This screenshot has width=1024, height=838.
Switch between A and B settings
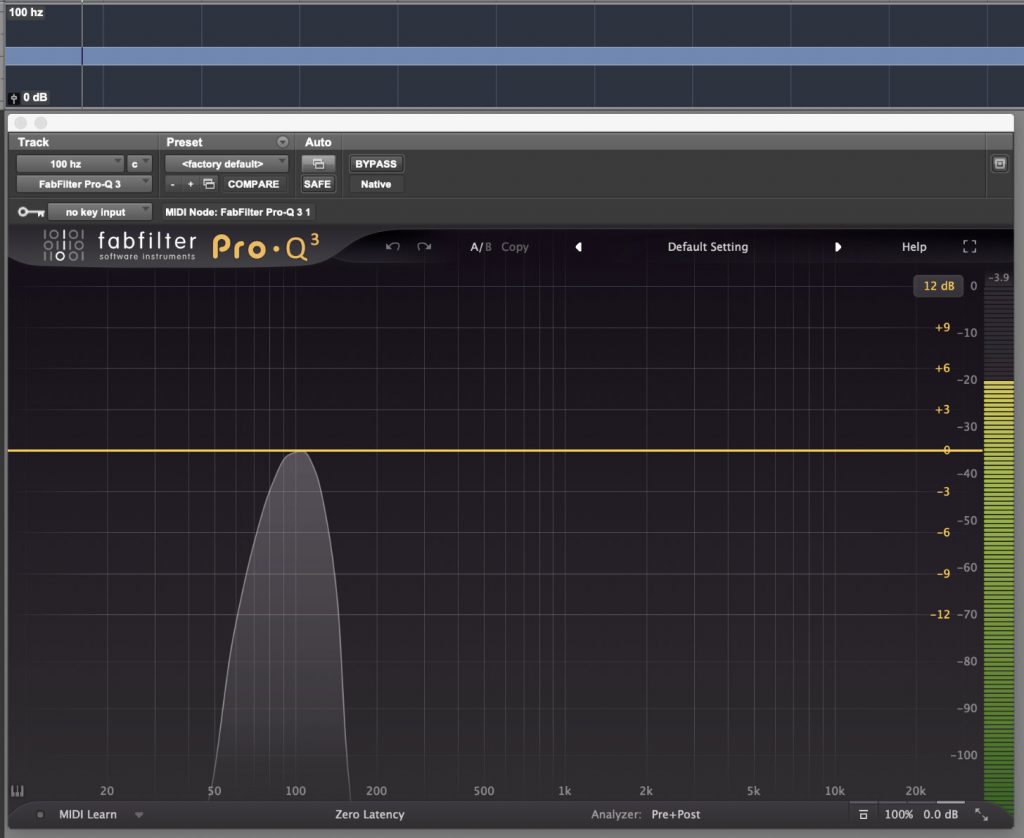pyautogui.click(x=480, y=246)
